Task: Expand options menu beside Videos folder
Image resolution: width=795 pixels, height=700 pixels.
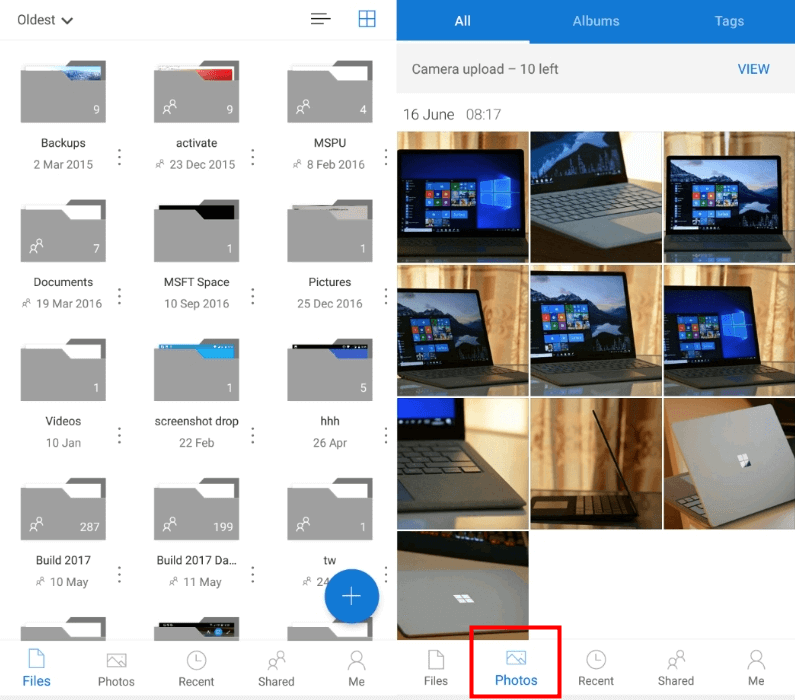Action: click(120, 435)
